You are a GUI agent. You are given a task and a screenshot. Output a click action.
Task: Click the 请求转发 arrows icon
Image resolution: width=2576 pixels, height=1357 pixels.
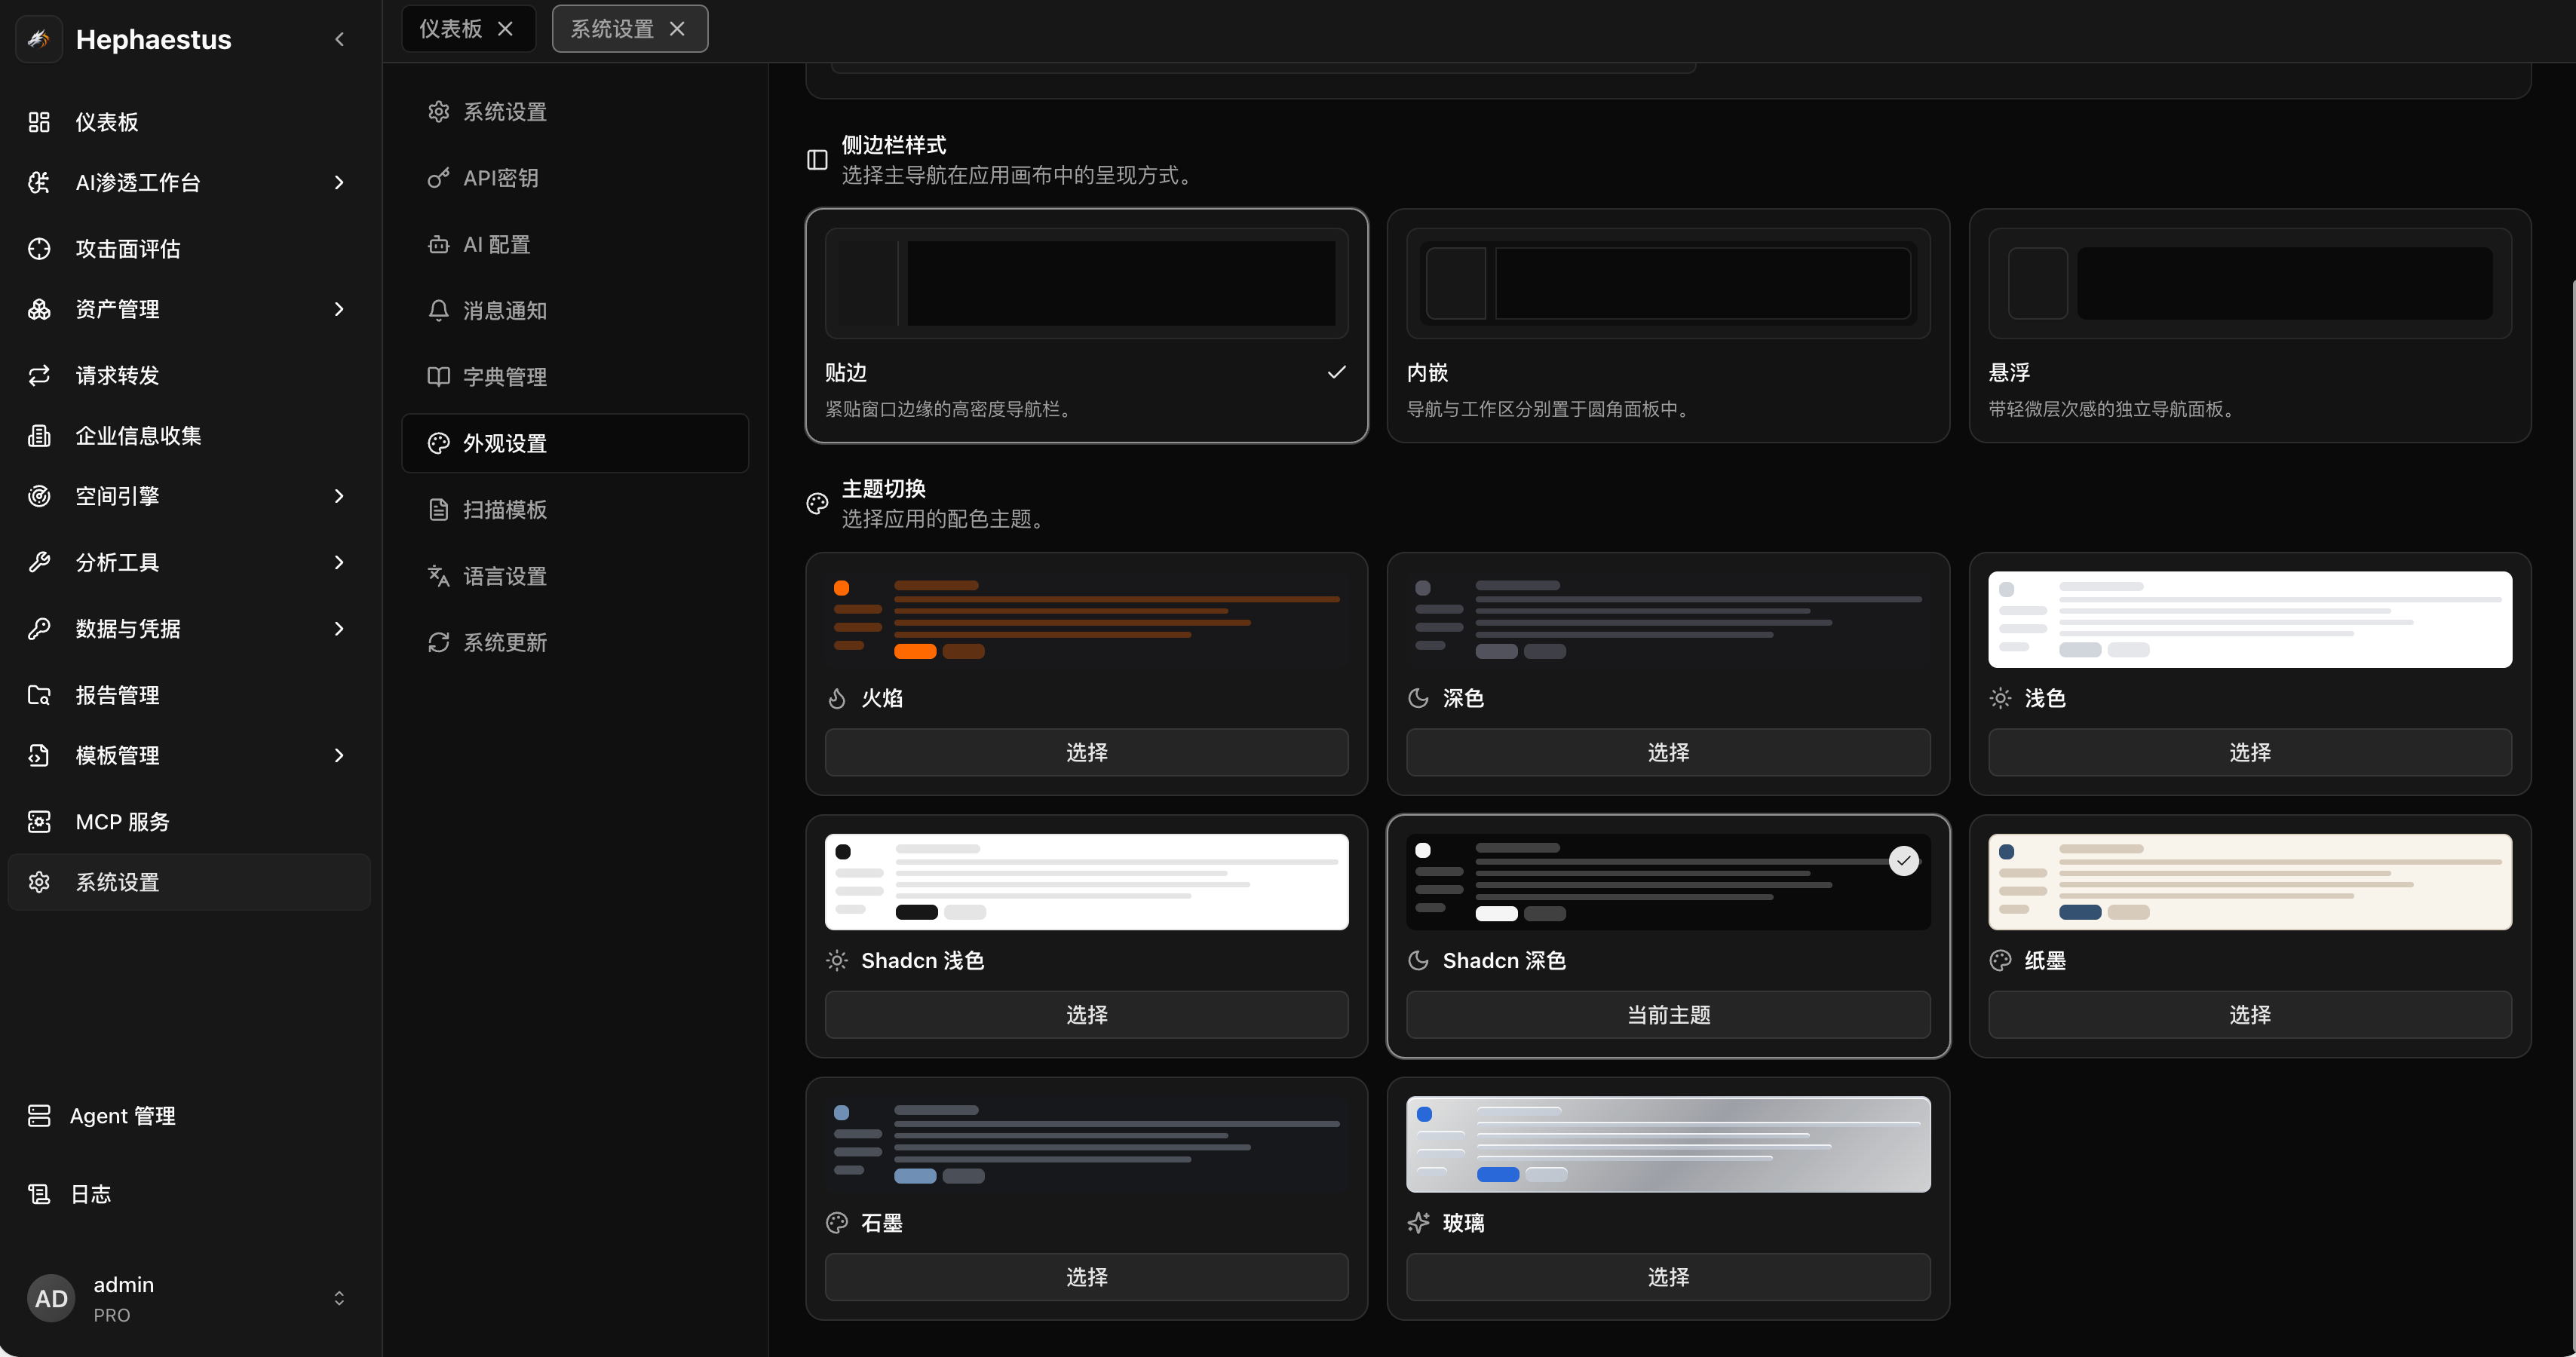[x=39, y=375]
